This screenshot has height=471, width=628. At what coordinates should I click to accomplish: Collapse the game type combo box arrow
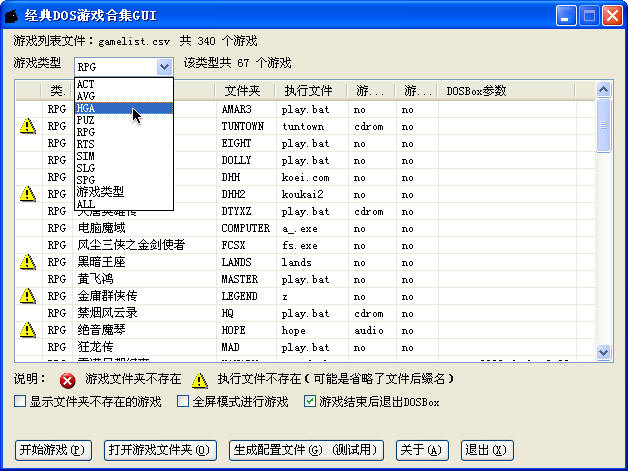[164, 66]
